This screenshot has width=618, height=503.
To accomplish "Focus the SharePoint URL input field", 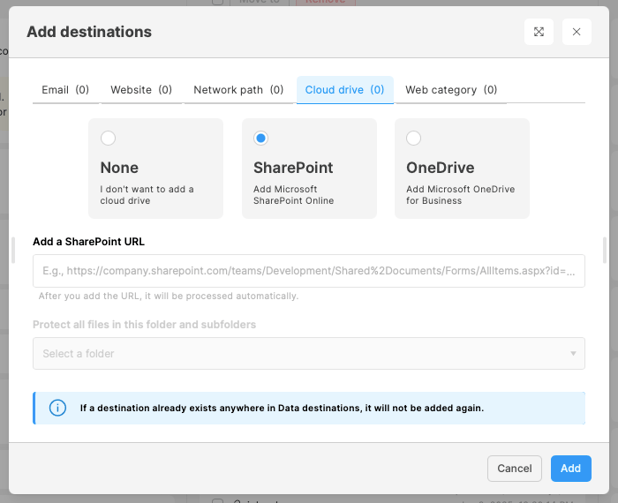I will click(309, 271).
